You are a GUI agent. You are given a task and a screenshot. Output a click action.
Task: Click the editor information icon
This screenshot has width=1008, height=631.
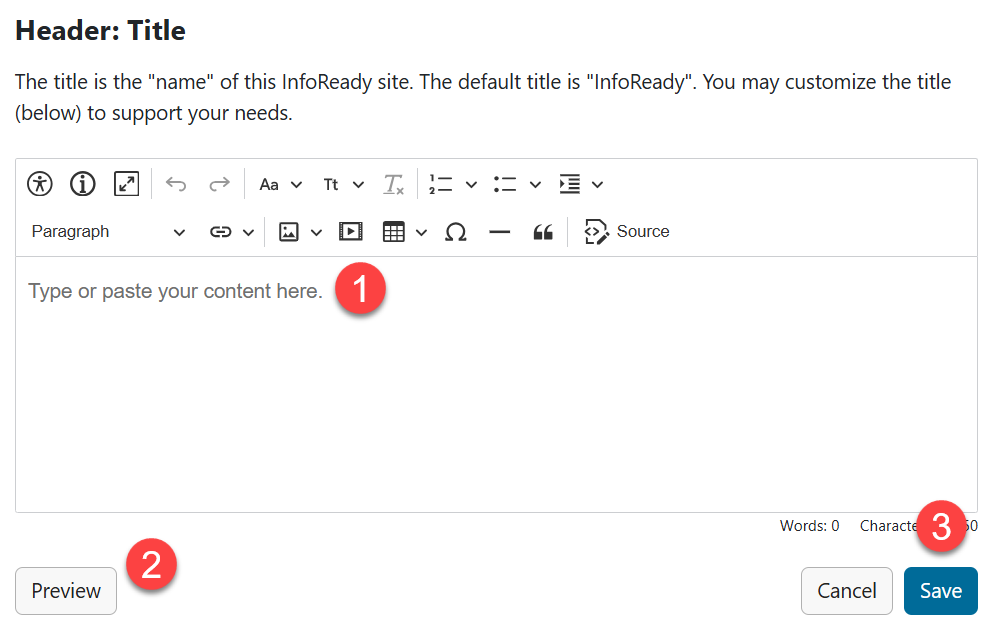[x=82, y=183]
